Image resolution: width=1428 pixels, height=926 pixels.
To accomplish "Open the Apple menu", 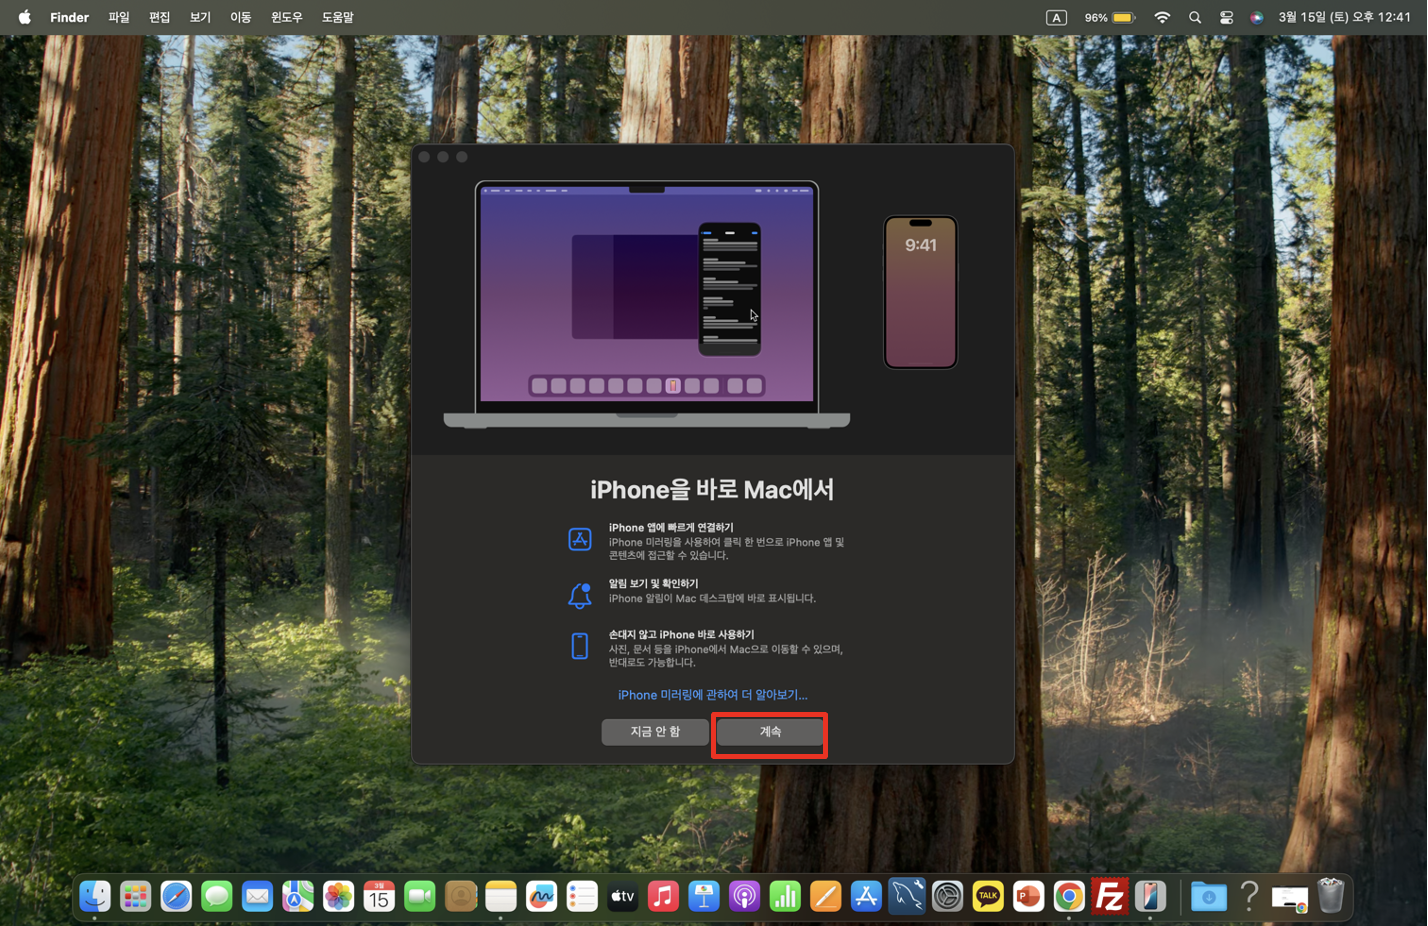I will 24,17.
